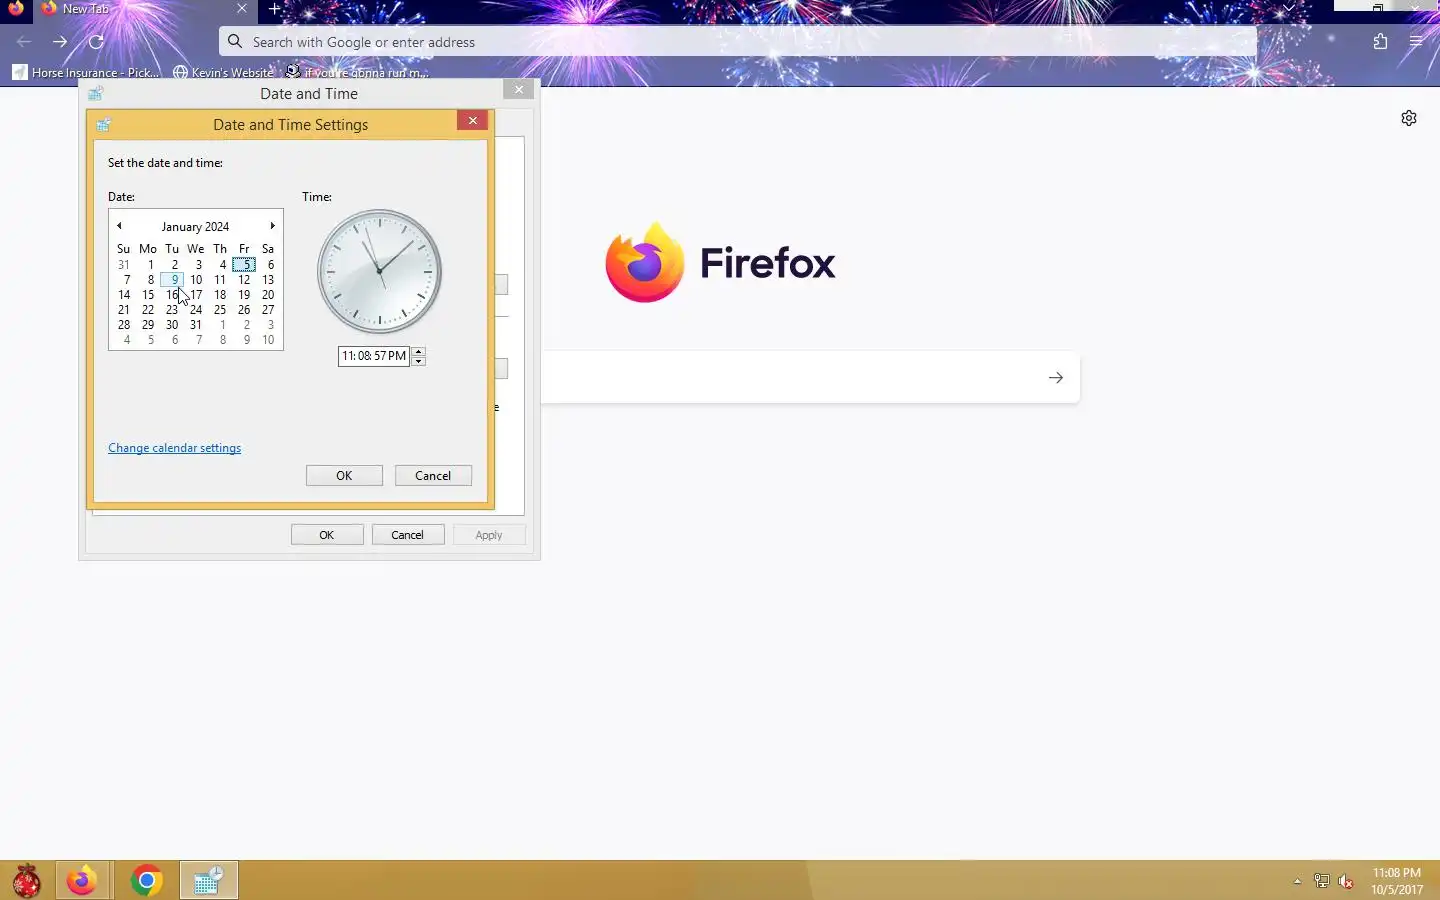This screenshot has height=900, width=1440.
Task: Go to next month in calendar
Action: click(x=272, y=226)
